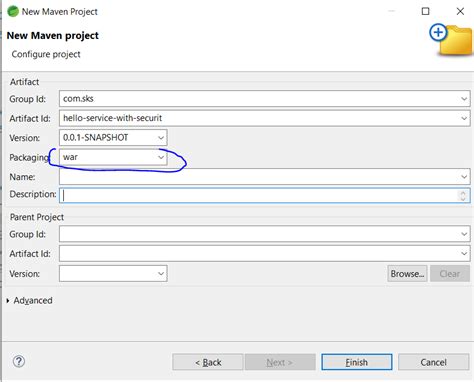The height and width of the screenshot is (382, 474).
Task: Click the Spring leaf icon in title bar
Action: 13,11
